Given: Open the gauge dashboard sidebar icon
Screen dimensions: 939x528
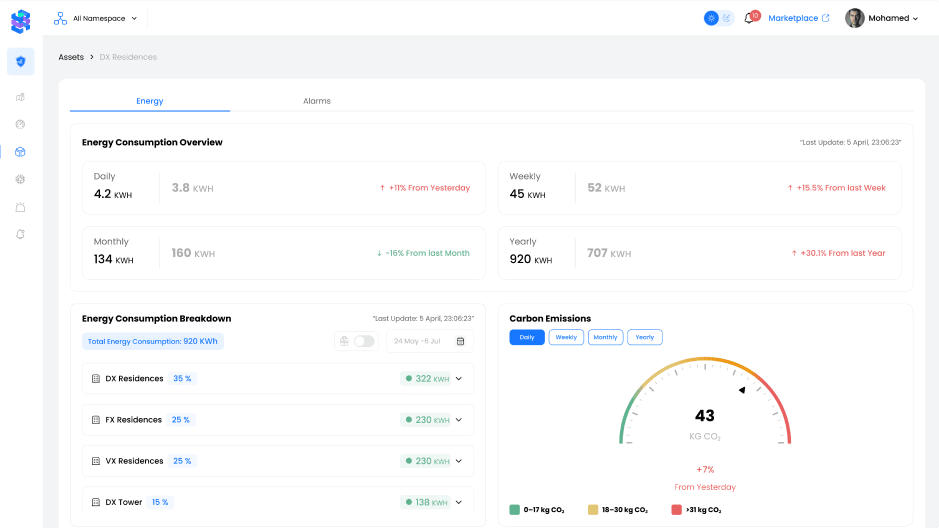Looking at the screenshot, I should point(20,124).
